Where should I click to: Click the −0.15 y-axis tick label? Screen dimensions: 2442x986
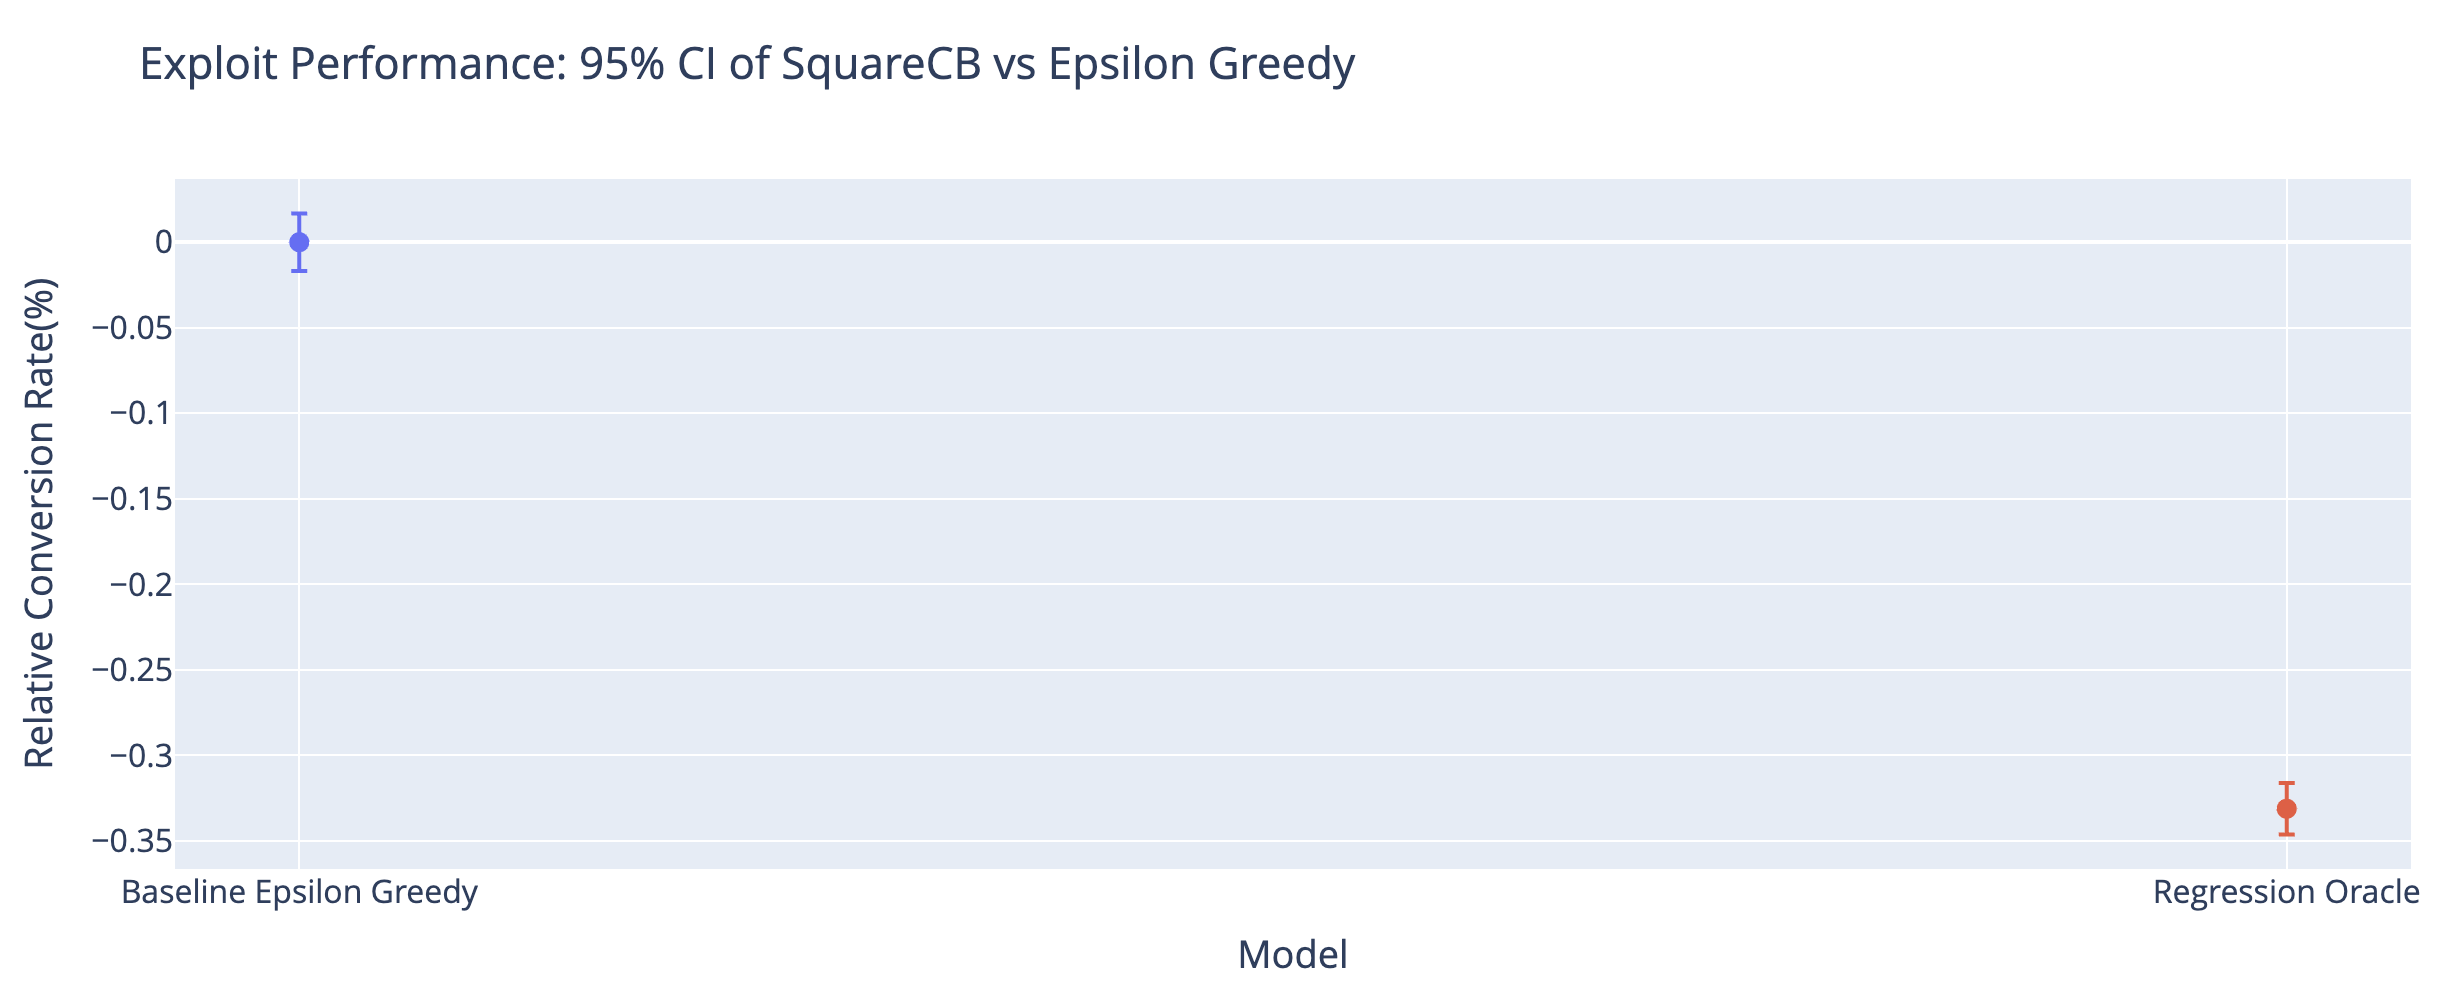132,499
